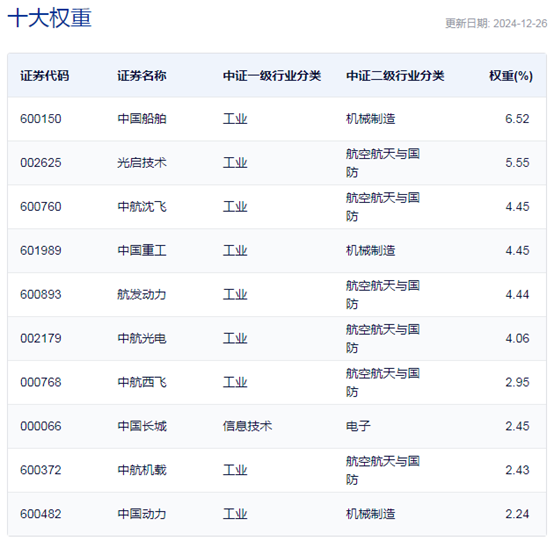Click 航空航天与国防 in the 航发动力 row
Viewport: 554px width, 548px height.
click(x=383, y=295)
